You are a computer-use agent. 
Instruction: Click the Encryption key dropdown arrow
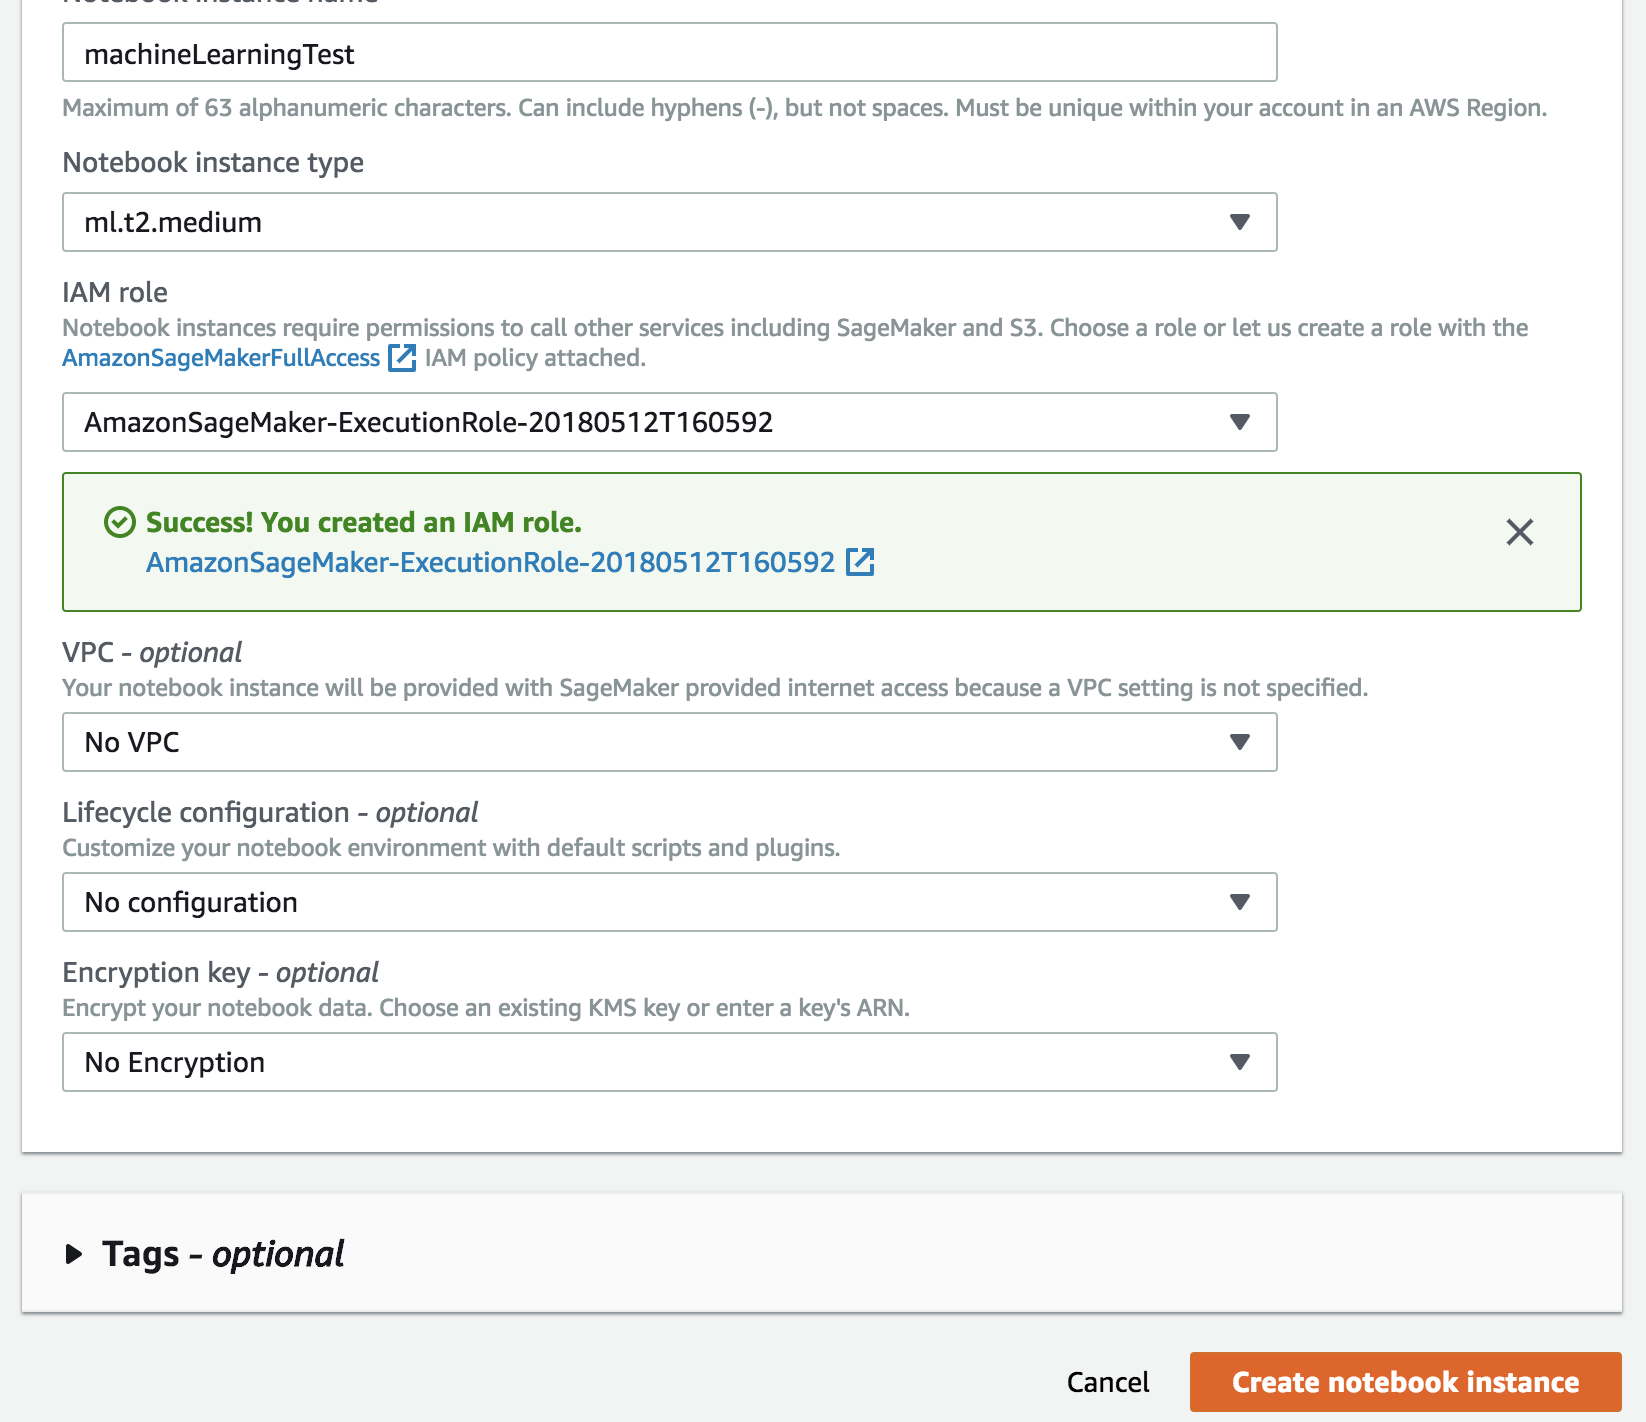pyautogui.click(x=1239, y=1062)
